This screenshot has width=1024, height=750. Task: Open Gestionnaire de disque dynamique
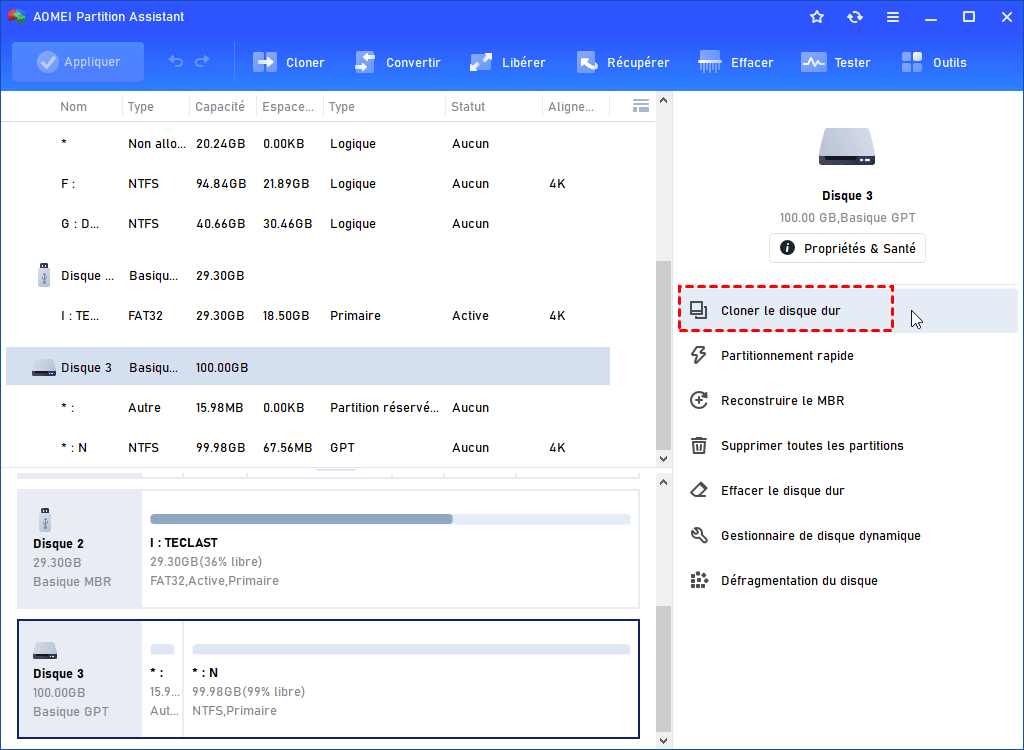[x=848, y=536]
